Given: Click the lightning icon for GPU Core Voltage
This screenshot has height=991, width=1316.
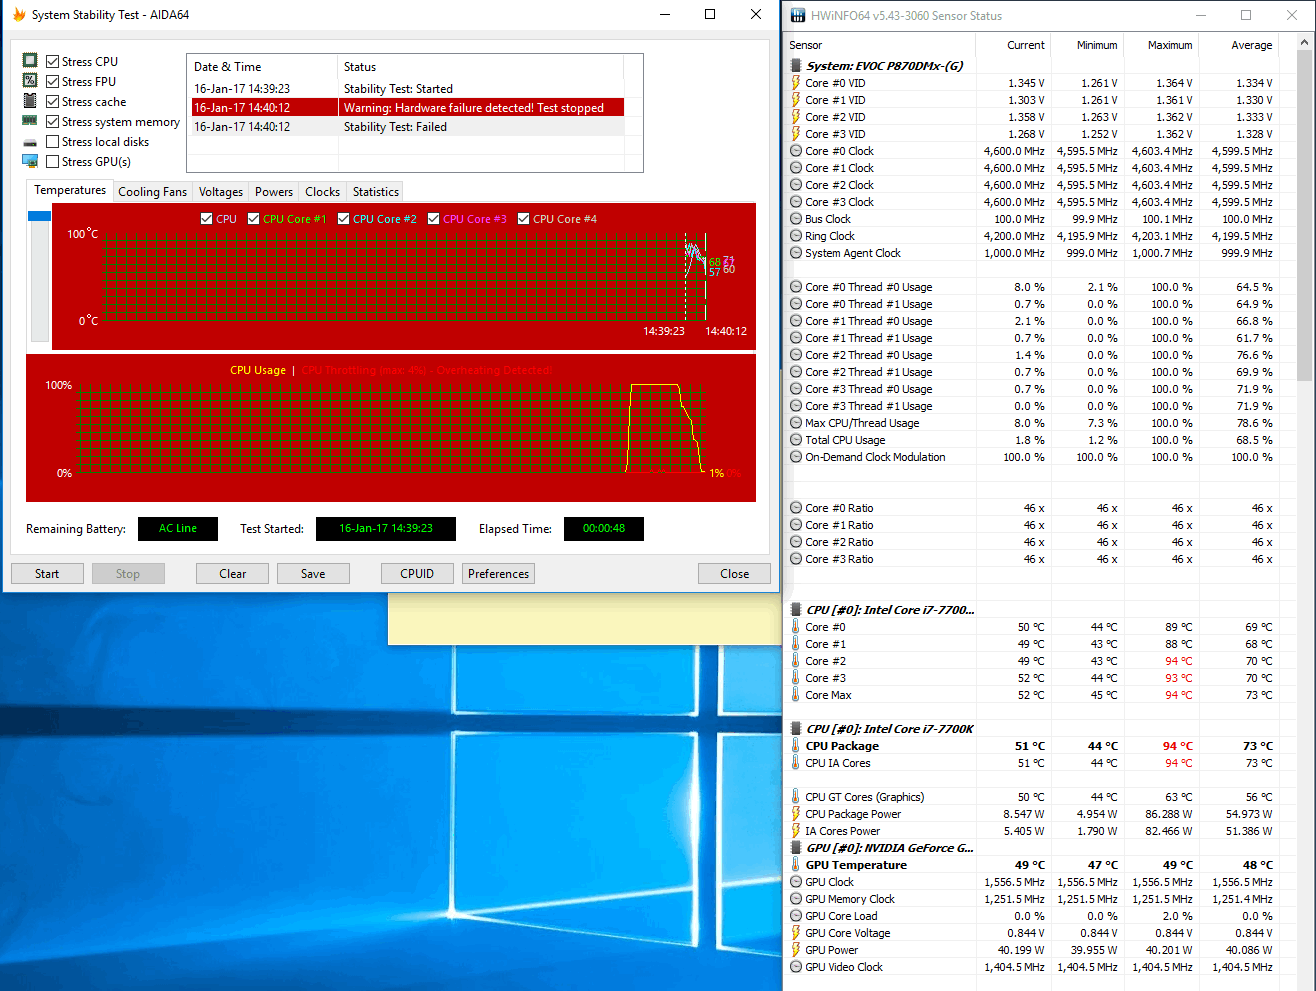Looking at the screenshot, I should tap(796, 933).
